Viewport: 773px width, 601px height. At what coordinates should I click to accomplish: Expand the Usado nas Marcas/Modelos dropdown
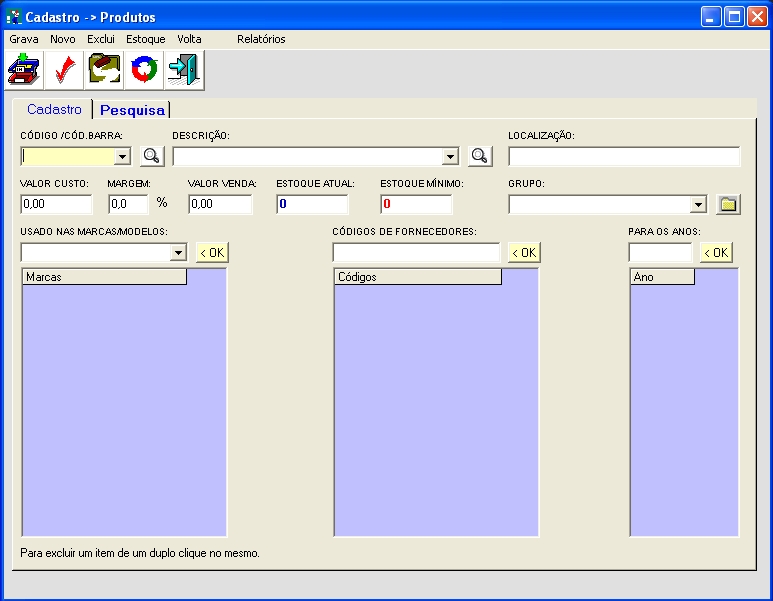pyautogui.click(x=178, y=253)
